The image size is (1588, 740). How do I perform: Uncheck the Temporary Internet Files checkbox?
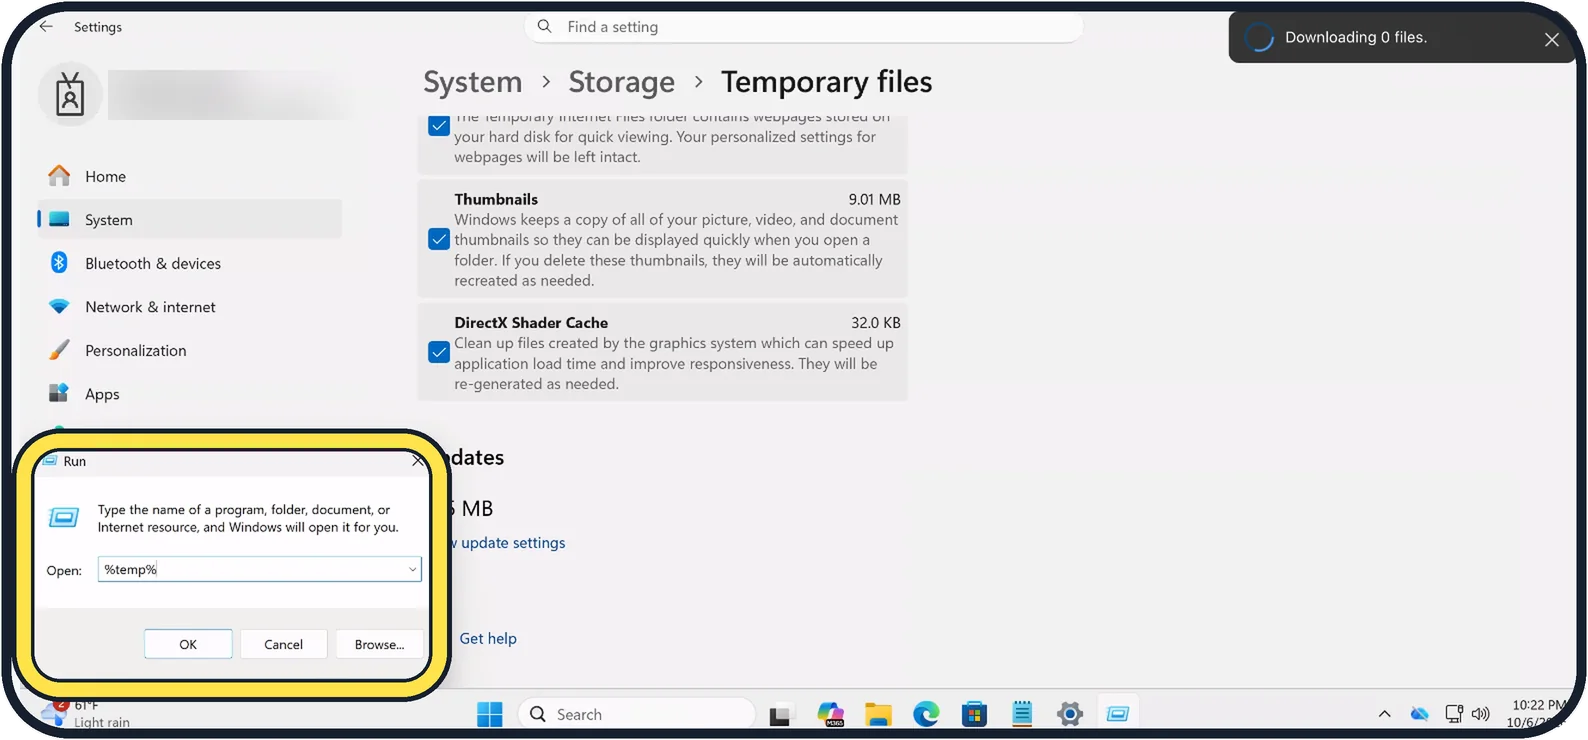click(439, 127)
